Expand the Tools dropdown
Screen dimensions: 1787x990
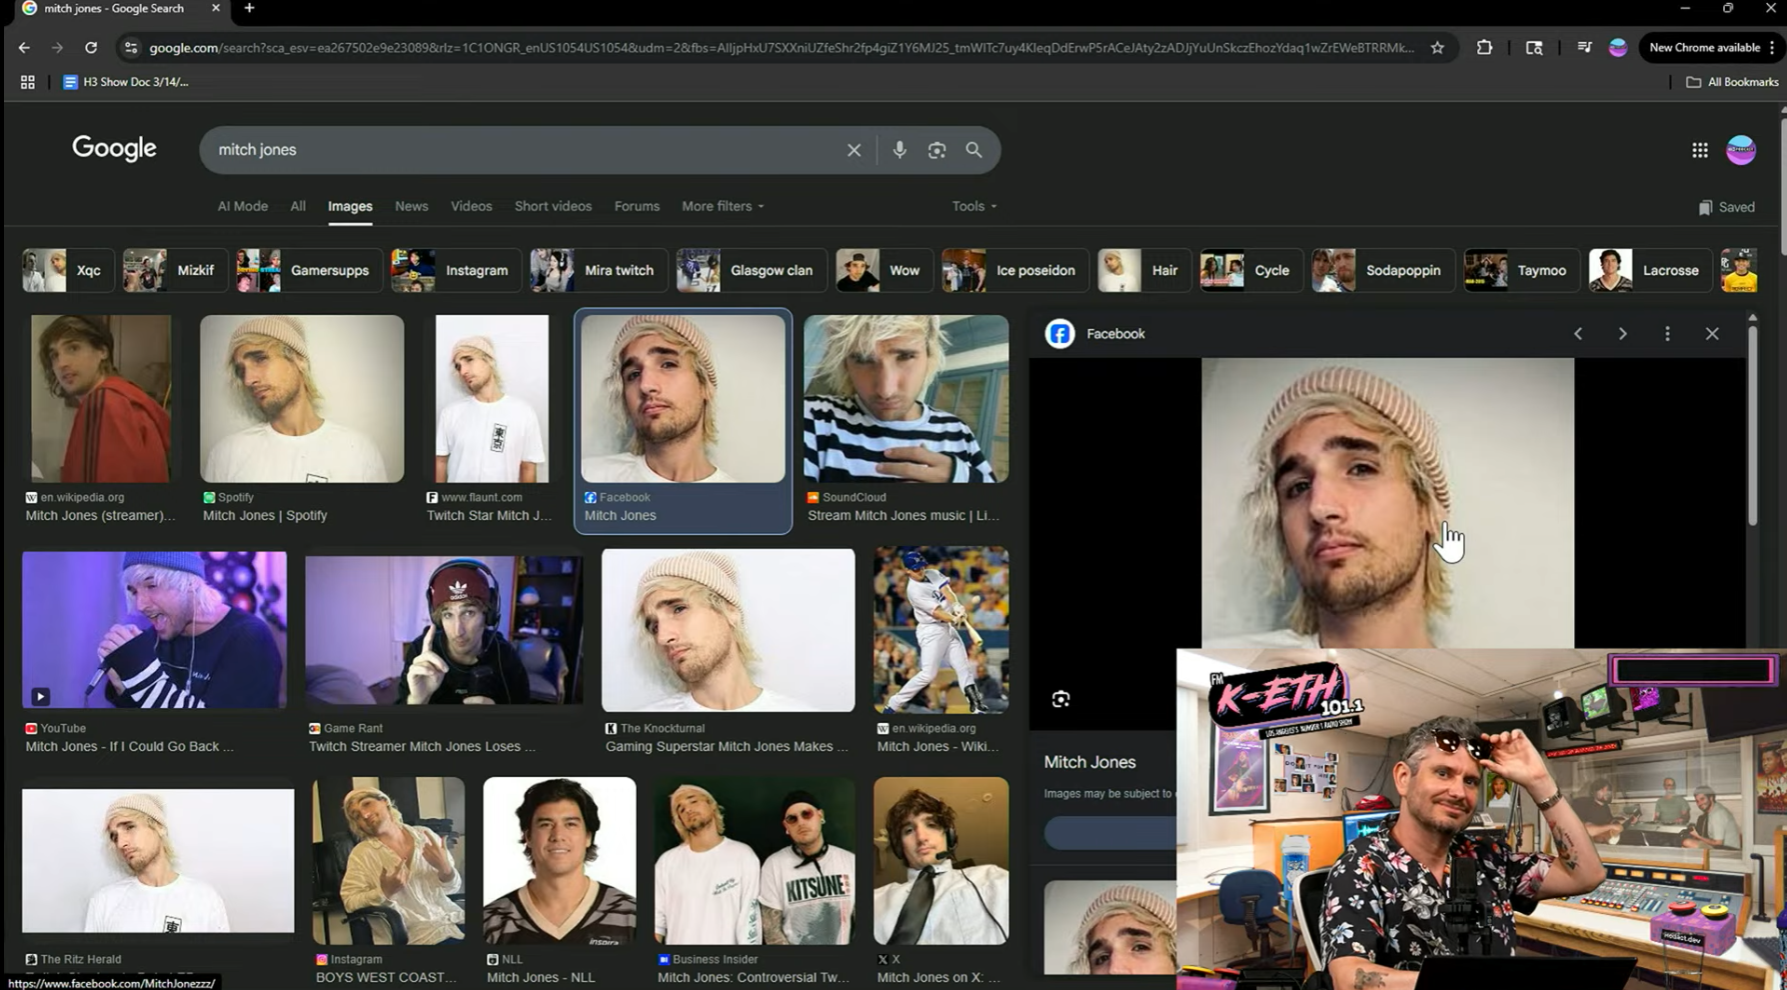point(974,206)
